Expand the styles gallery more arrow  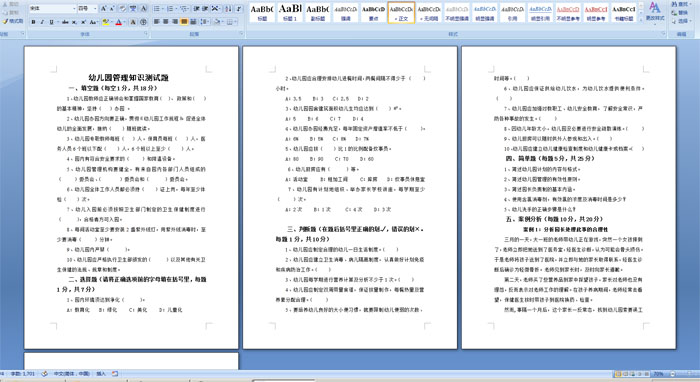click(642, 19)
